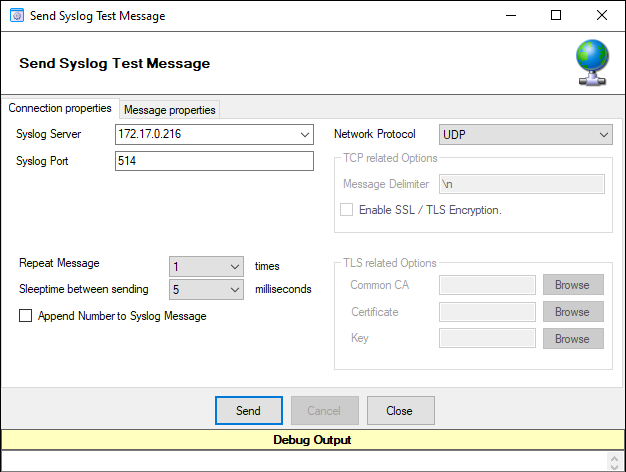Click the Message Delimiter text field
Image resolution: width=626 pixels, height=472 pixels.
[521, 184]
